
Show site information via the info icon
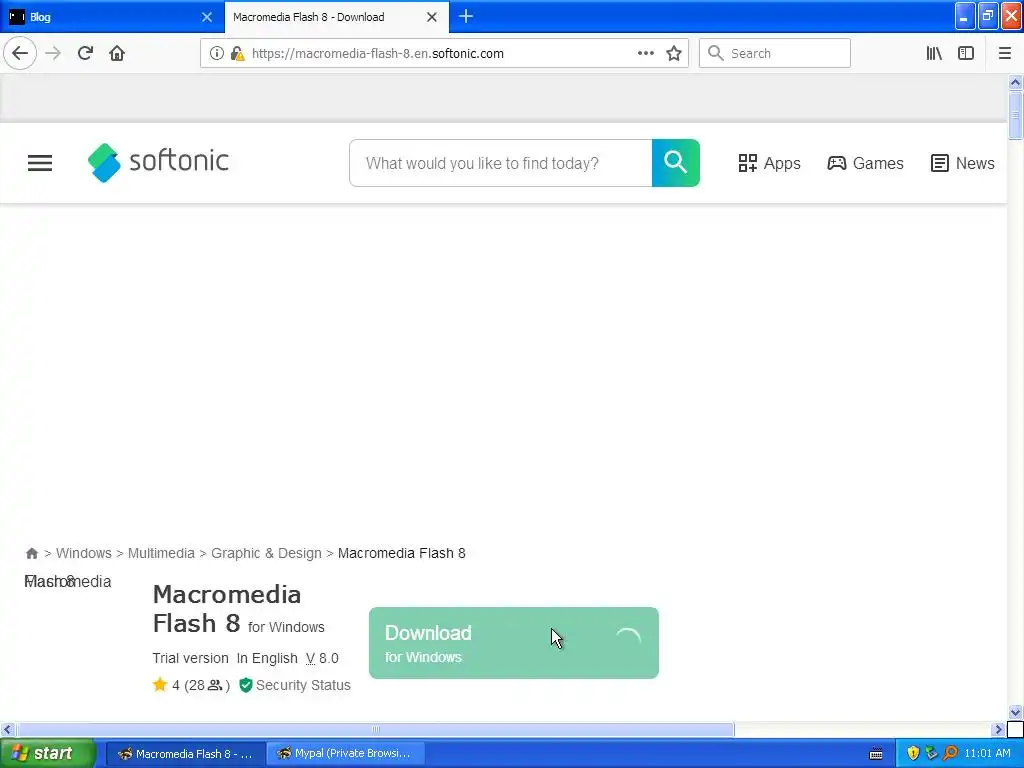coord(216,54)
